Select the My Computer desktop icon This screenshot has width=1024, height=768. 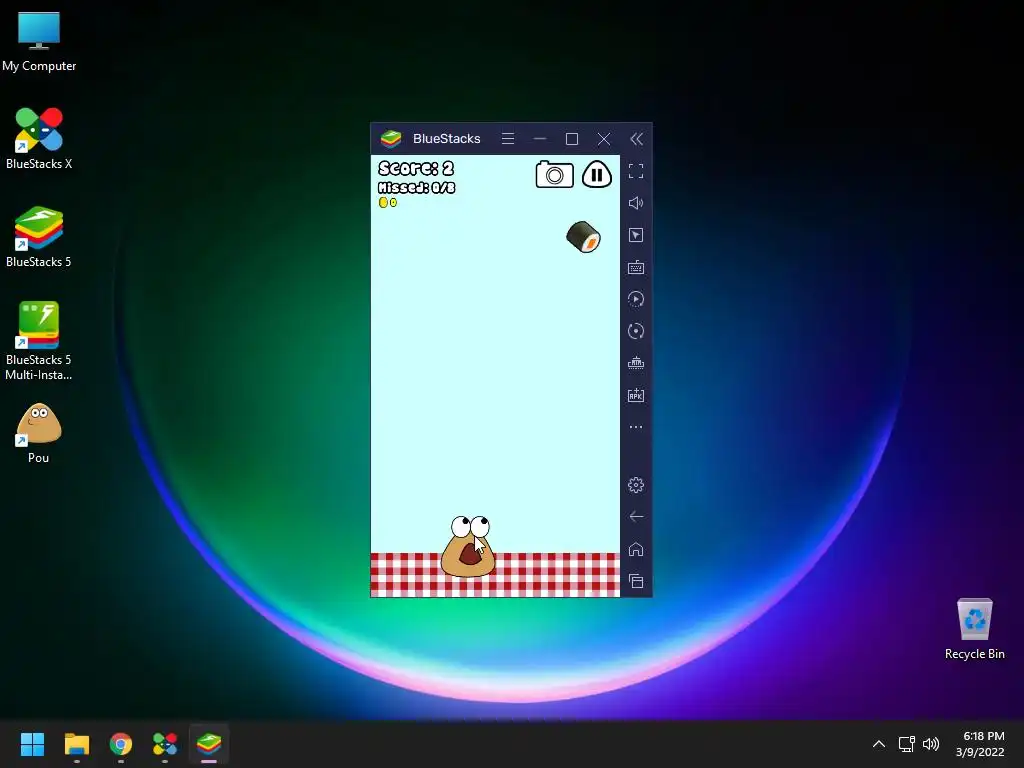[x=39, y=41]
